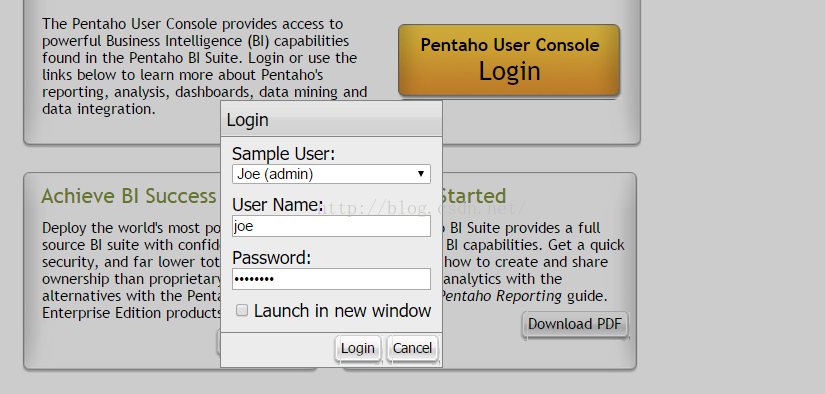Cancel the login dialog
Viewport: 825px width, 394px height.
click(x=412, y=348)
